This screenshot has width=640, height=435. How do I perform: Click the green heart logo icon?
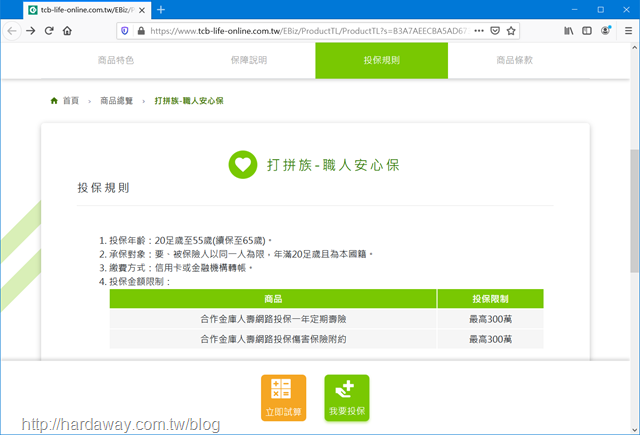pyautogui.click(x=243, y=164)
